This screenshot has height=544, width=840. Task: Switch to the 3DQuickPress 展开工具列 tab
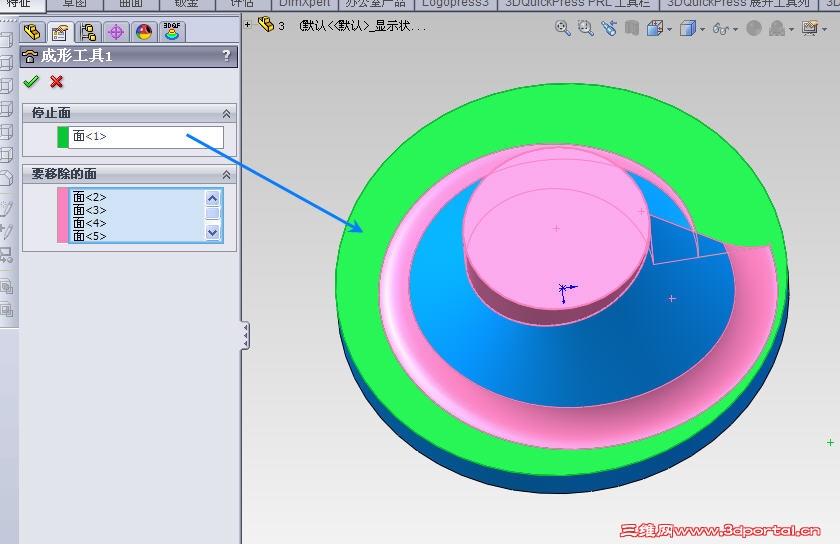coord(739,4)
